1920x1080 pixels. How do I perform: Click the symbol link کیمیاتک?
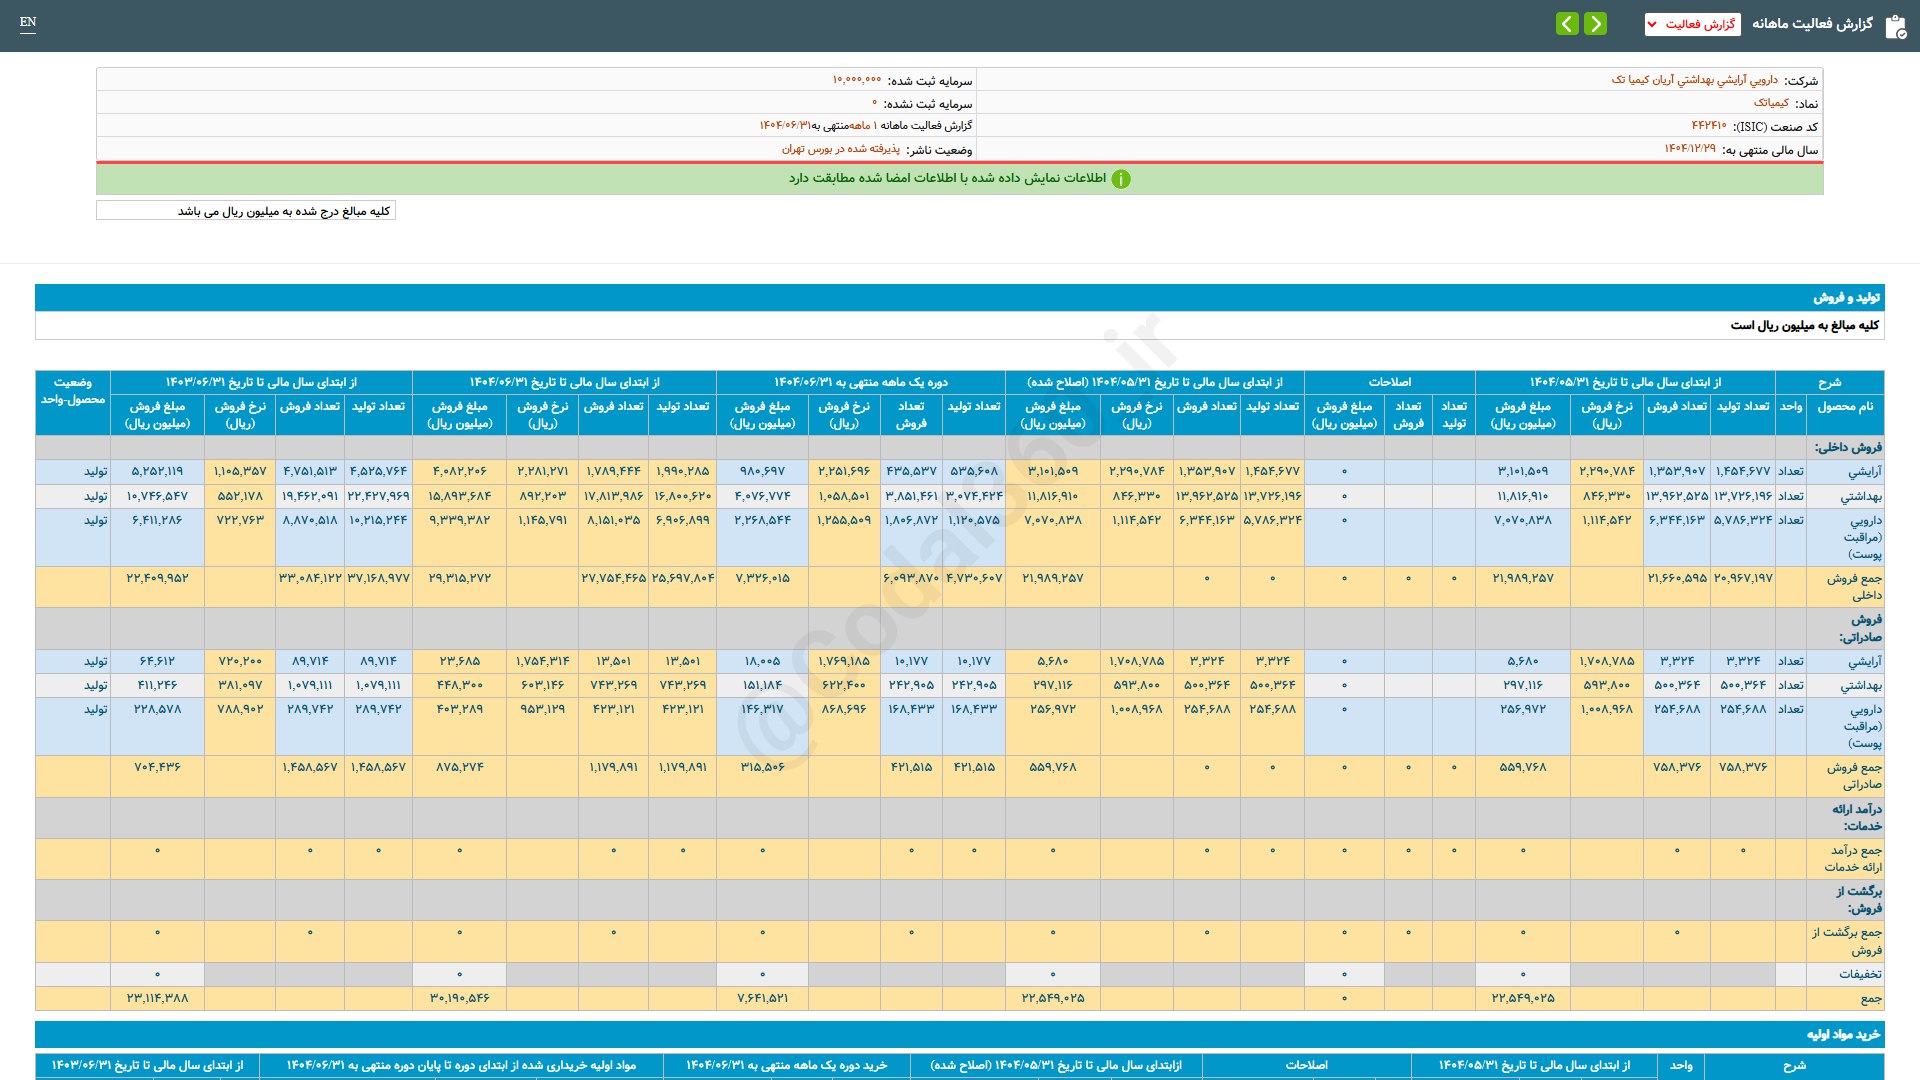tap(1770, 103)
